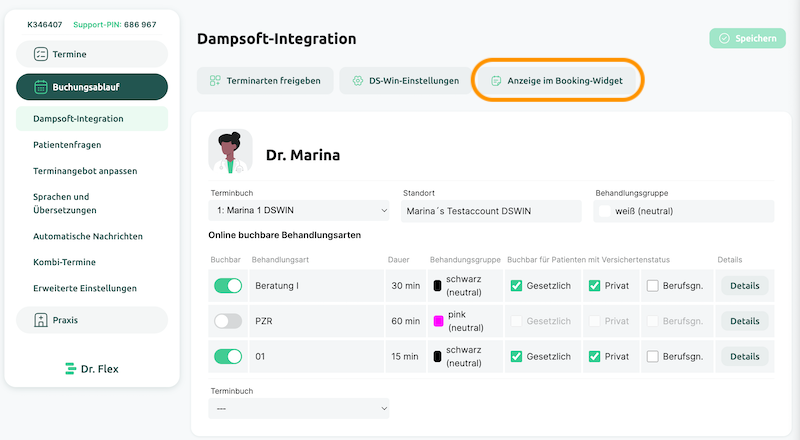
Task: Open Sprachen und Übersetzungen
Action: 65,203
